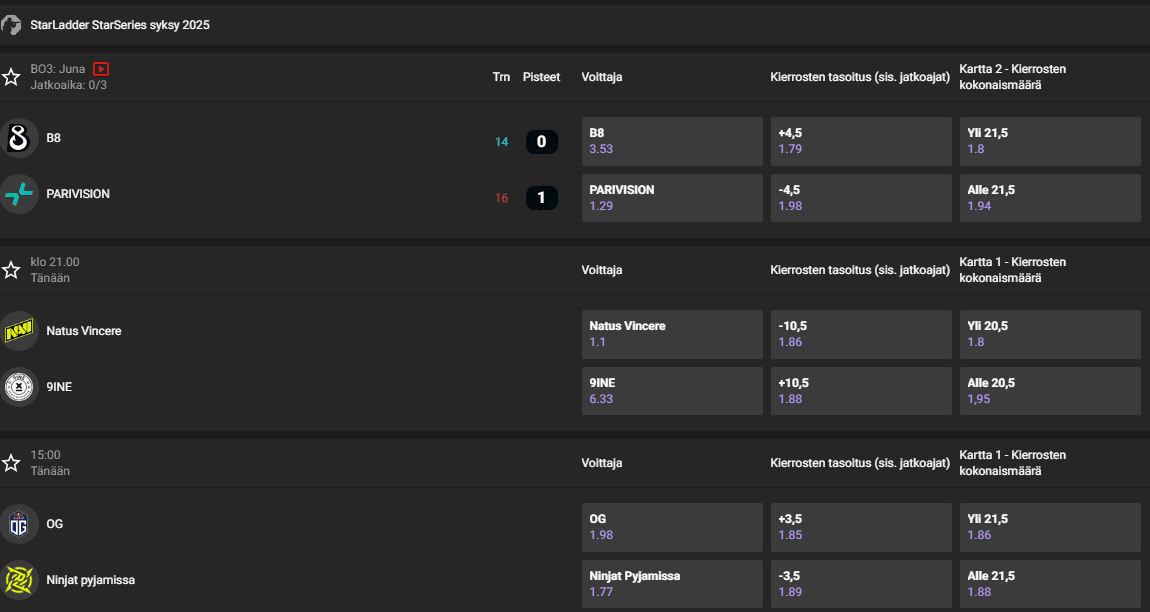This screenshot has height=612, width=1150.
Task: Select Ninjat Pyjamissa -3,5 handicap at 1.89
Action: click(861, 583)
